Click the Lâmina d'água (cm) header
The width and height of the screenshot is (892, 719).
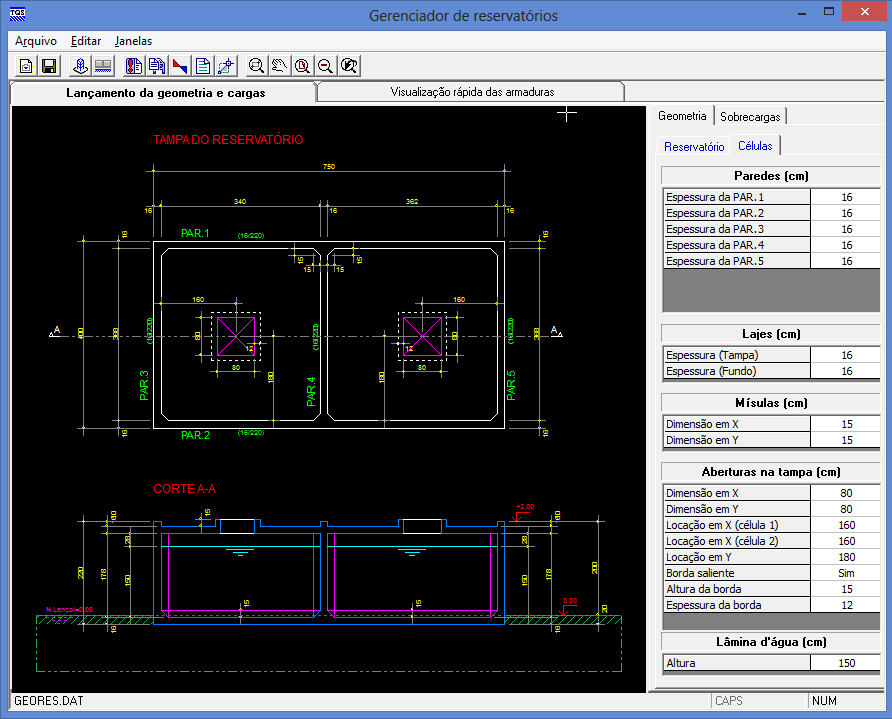coord(771,642)
